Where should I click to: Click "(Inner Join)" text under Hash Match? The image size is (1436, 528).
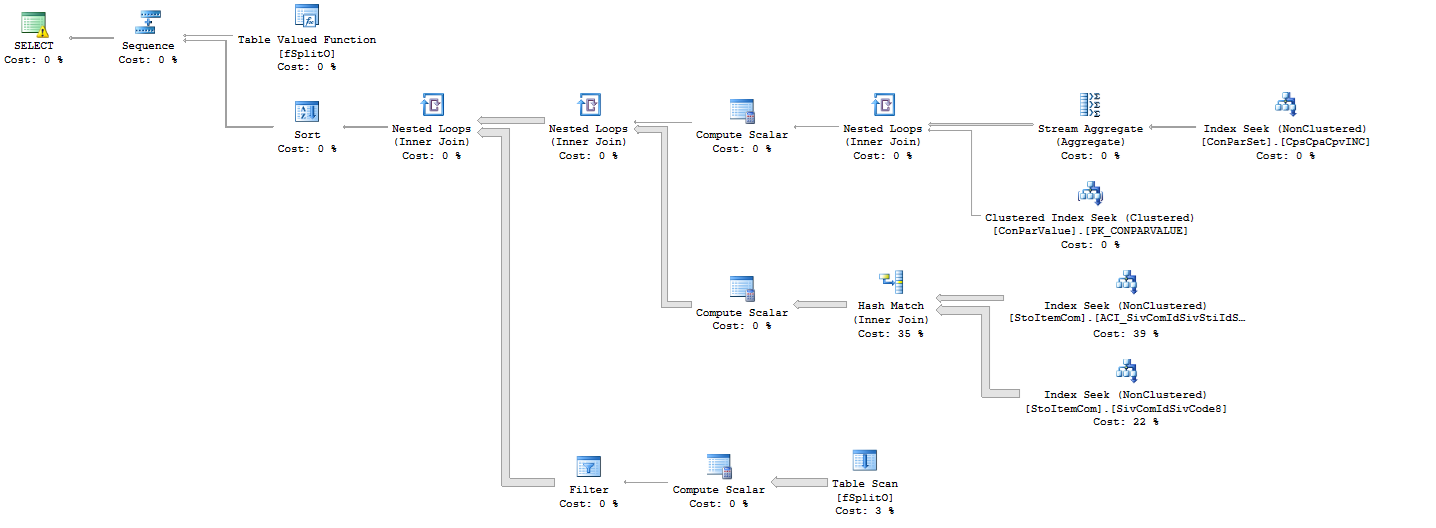[x=890, y=319]
